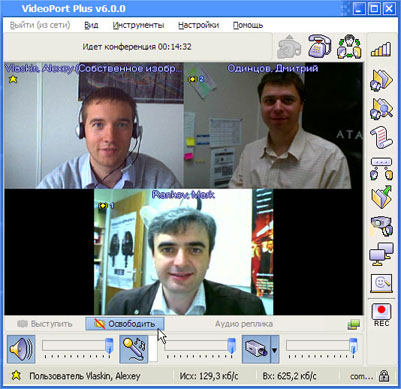The width and height of the screenshot is (401, 389).
Task: Toggle the speaker mute button
Action: pyautogui.click(x=21, y=349)
